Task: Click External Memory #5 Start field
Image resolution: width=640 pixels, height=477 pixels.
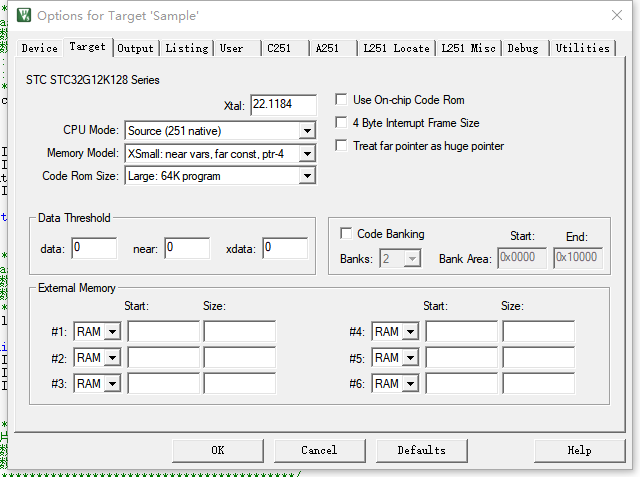Action: click(462, 357)
